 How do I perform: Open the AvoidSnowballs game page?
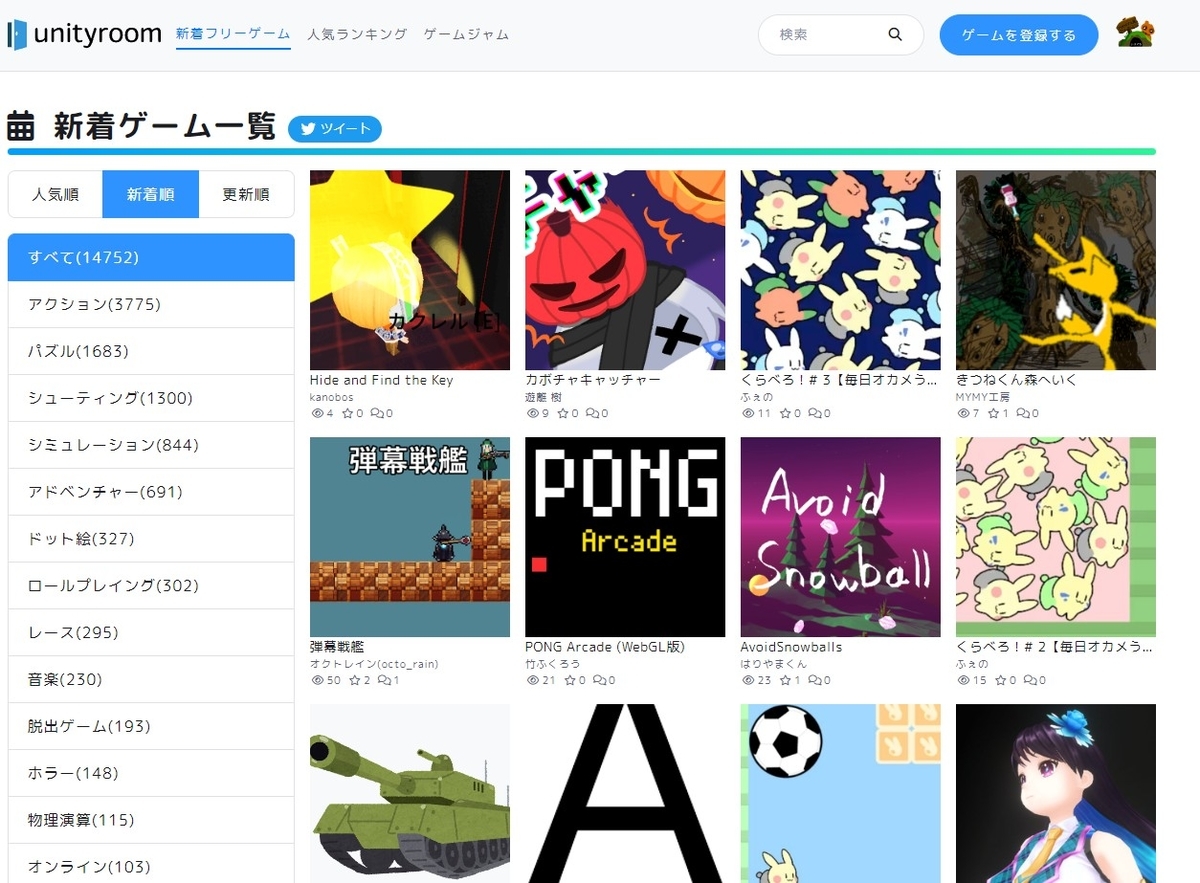(x=840, y=537)
